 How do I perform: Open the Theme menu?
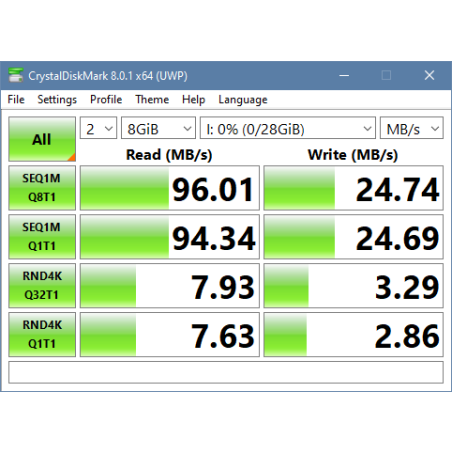(152, 99)
